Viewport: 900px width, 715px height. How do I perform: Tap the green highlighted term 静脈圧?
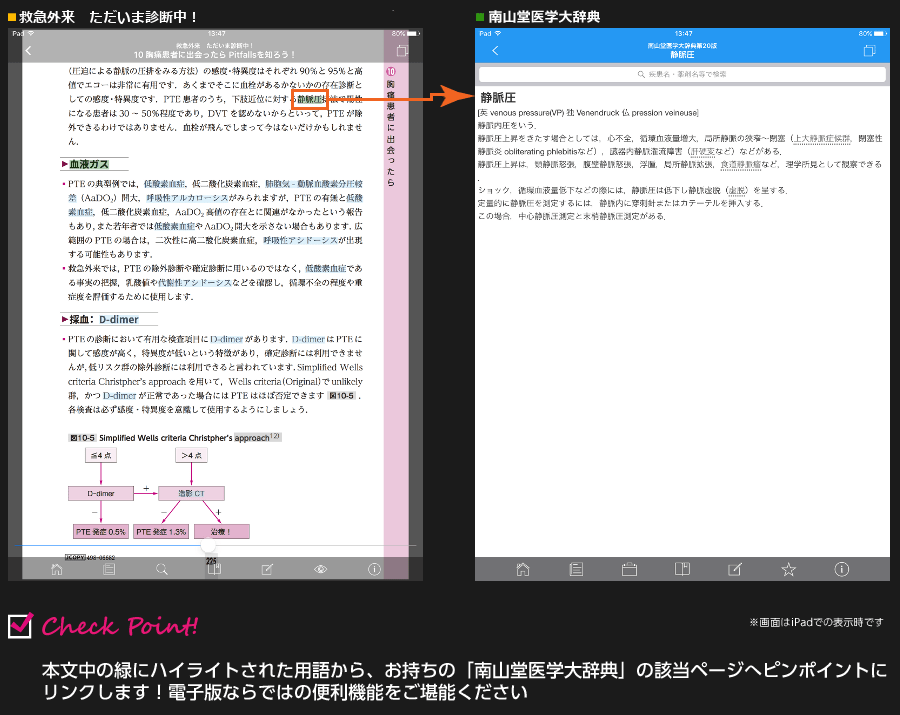[311, 99]
